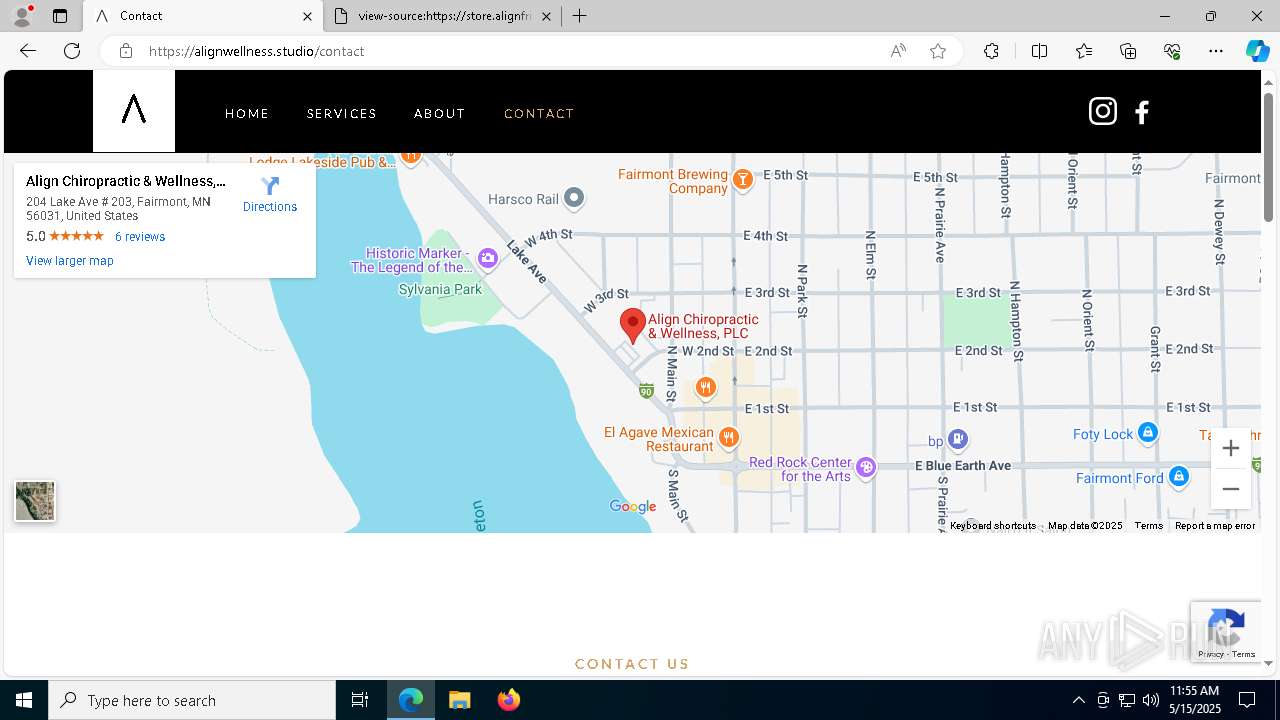Viewport: 1280px width, 720px height.
Task: Close the view-source tab
Action: click(x=547, y=16)
